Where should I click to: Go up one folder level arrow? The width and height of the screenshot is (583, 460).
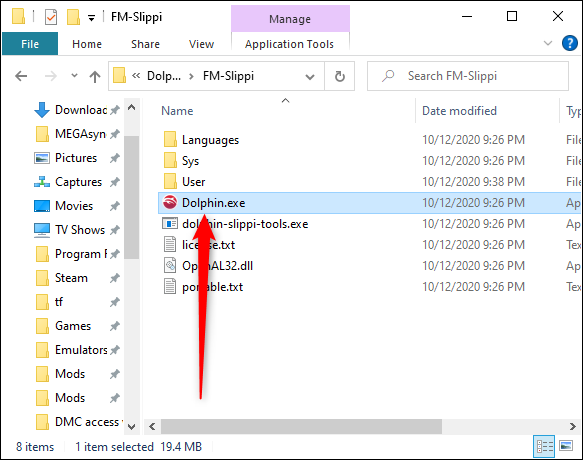(x=95, y=77)
